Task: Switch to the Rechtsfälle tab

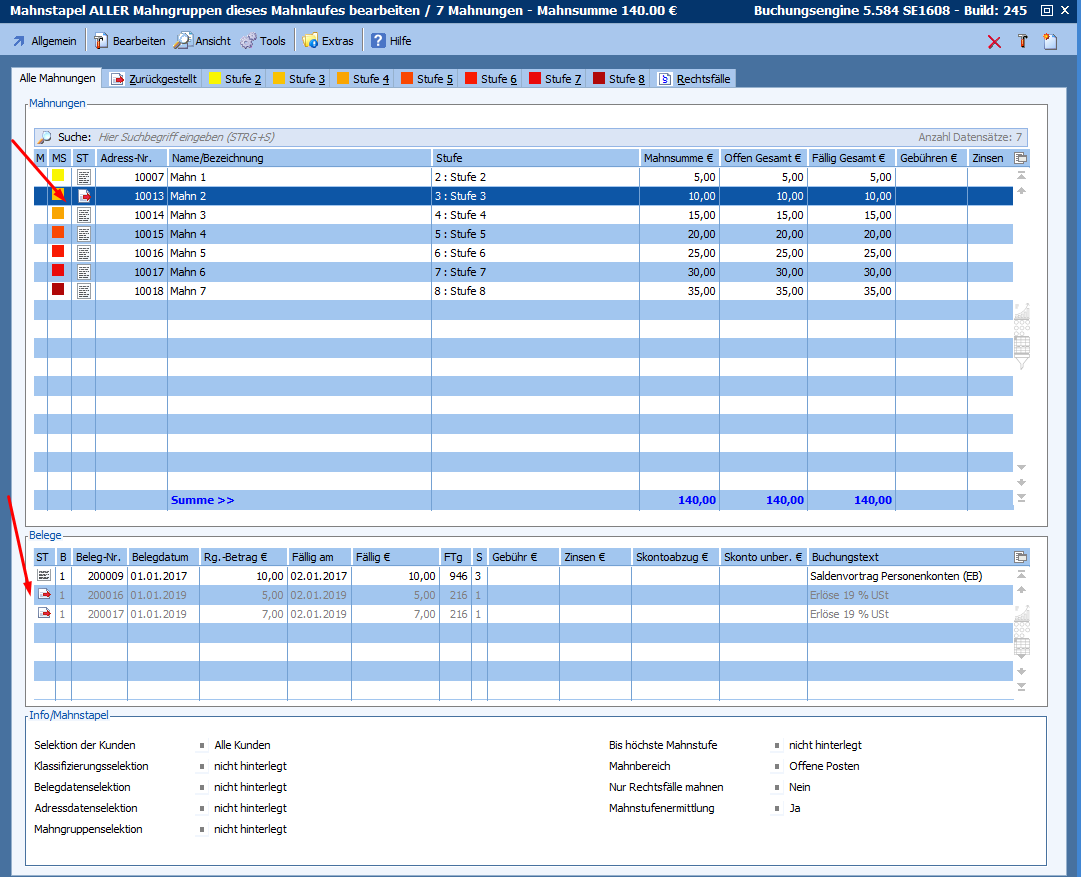Action: click(x=696, y=79)
